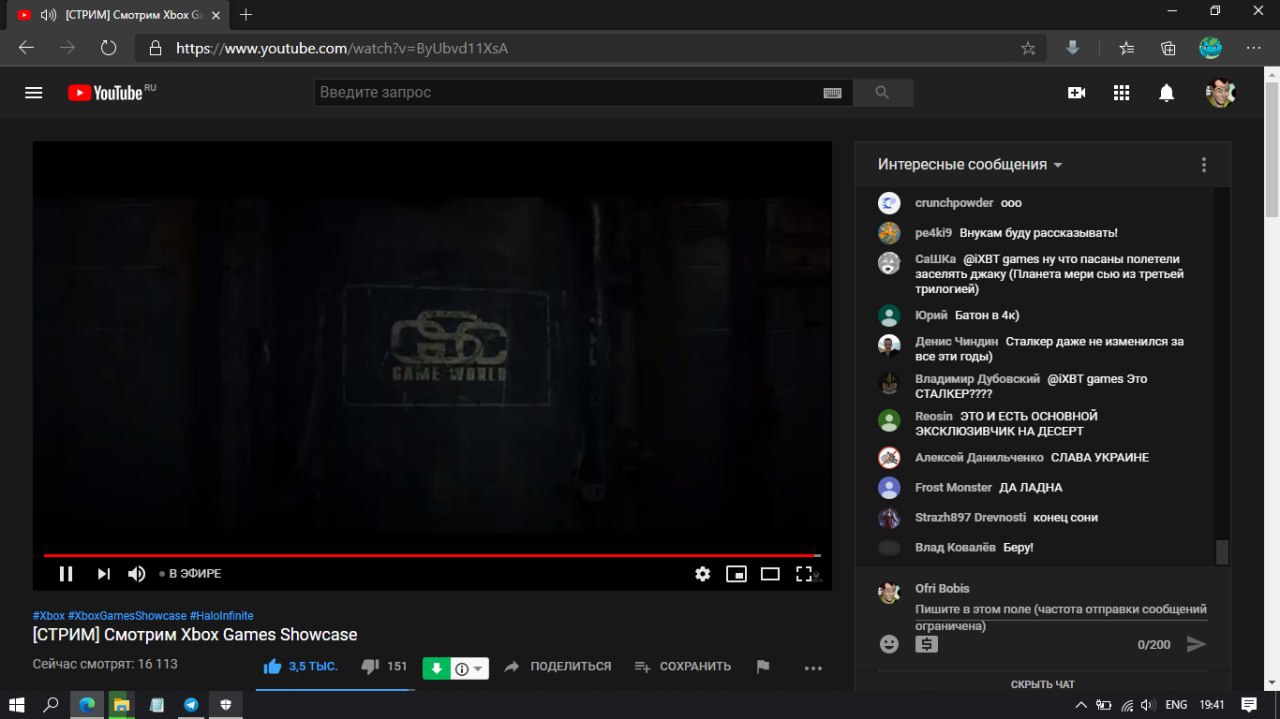Image resolution: width=1280 pixels, height=719 pixels.
Task: Open the create video camera icon
Action: 1076,93
